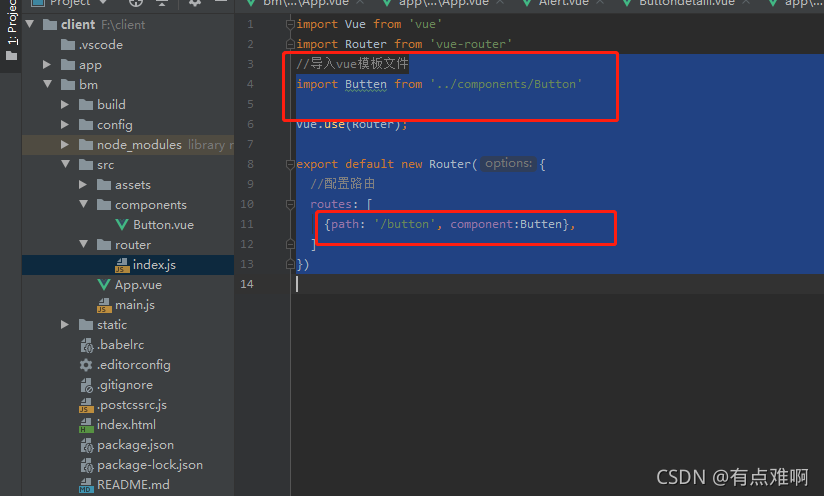Click the 'vue-router' string on line 2

tap(471, 44)
